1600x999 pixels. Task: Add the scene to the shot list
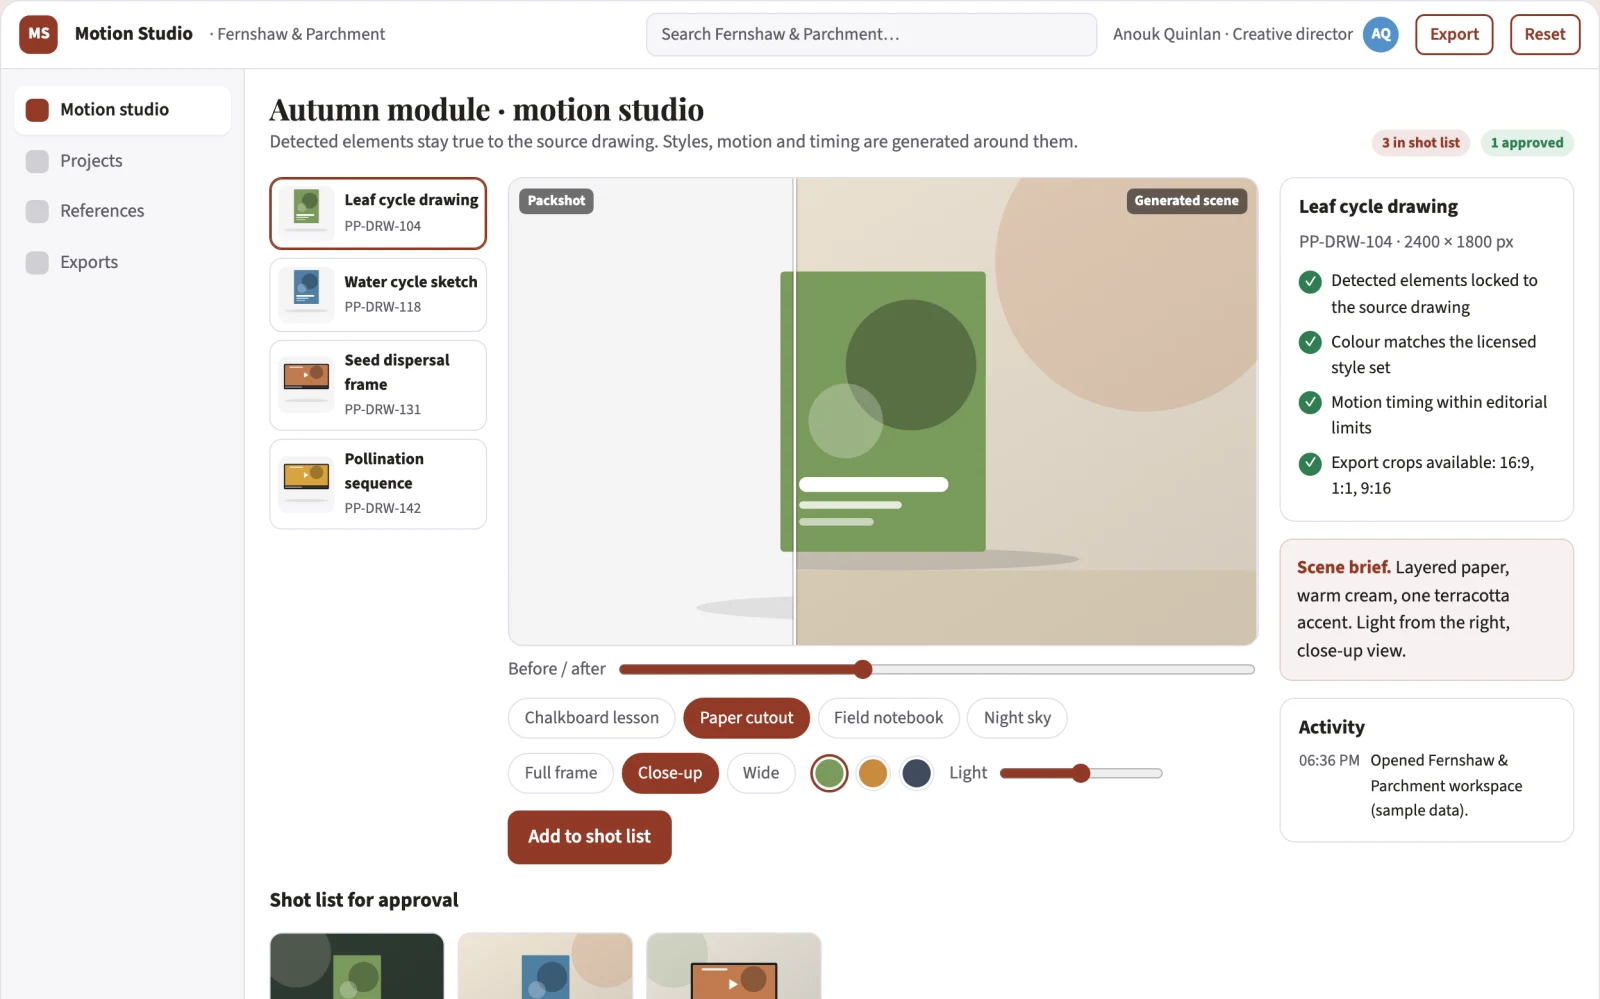[589, 837]
